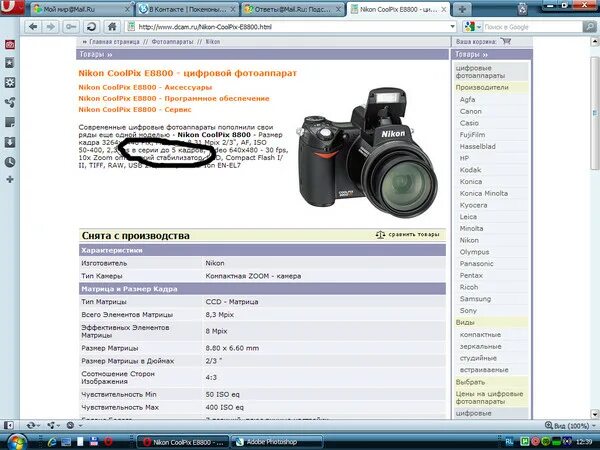Open a new tab with the plus button
Viewport: 600px width, 450px height.
(x=462, y=10)
